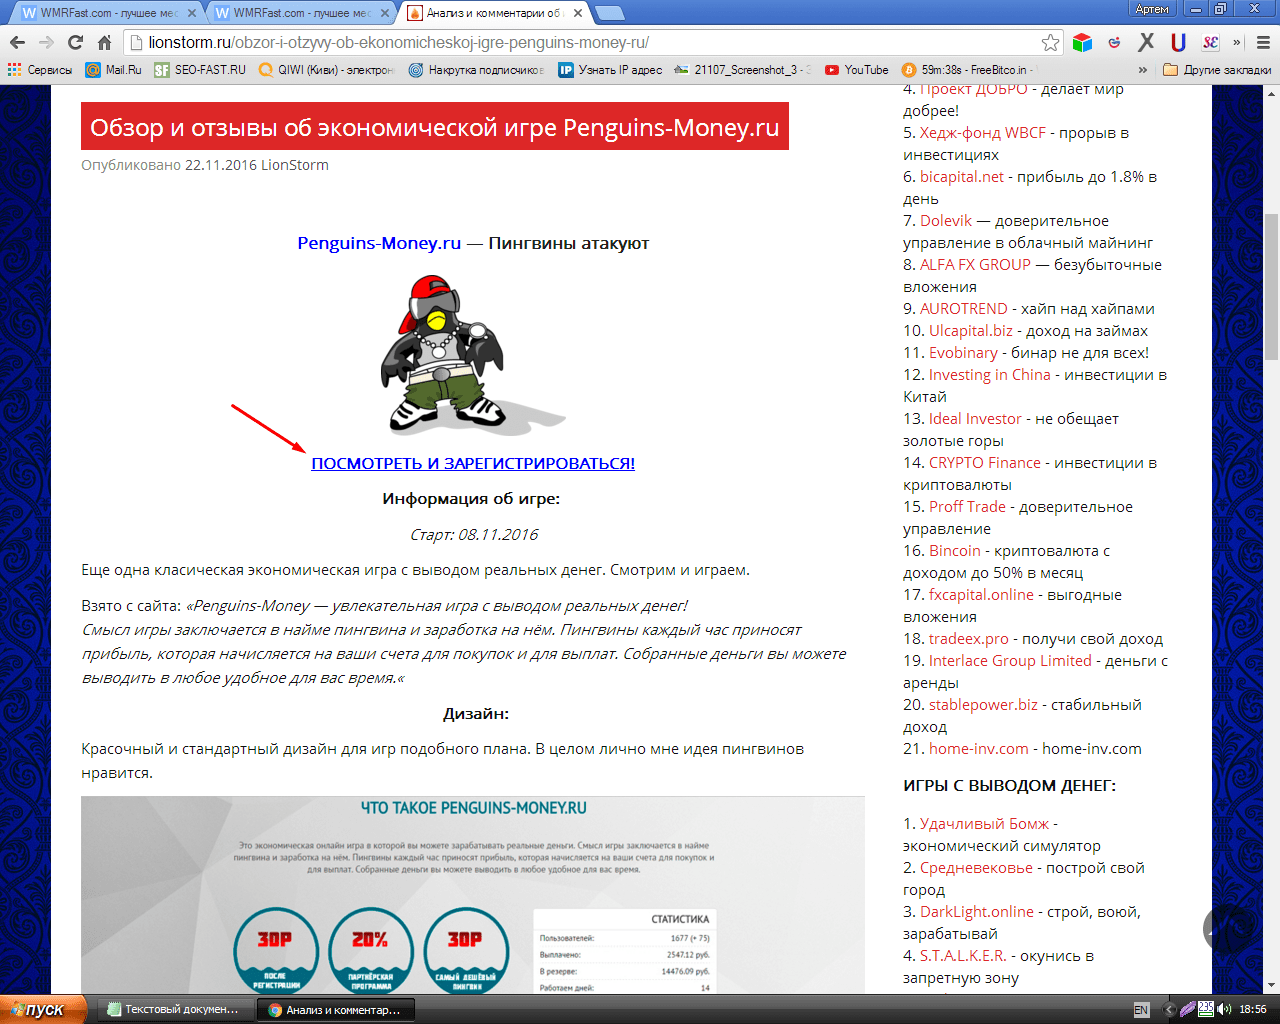Open the YouTube bookmark
1280x1024 pixels.
pyautogui.click(x=856, y=70)
